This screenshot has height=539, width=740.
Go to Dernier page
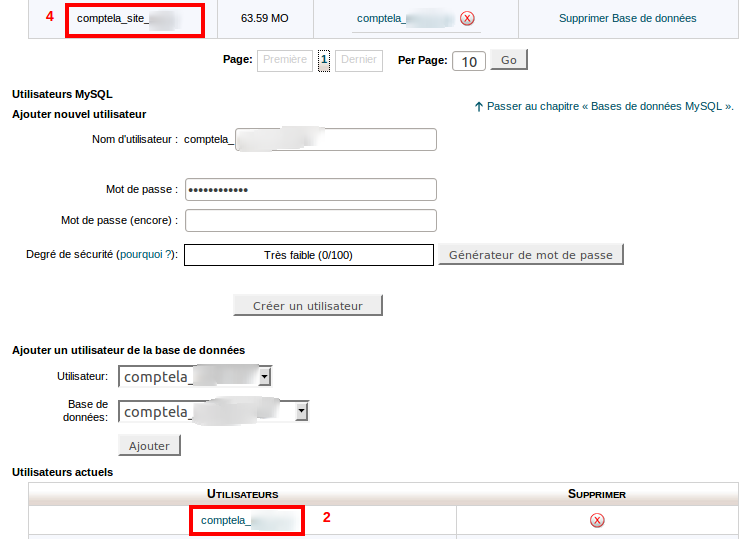point(359,60)
